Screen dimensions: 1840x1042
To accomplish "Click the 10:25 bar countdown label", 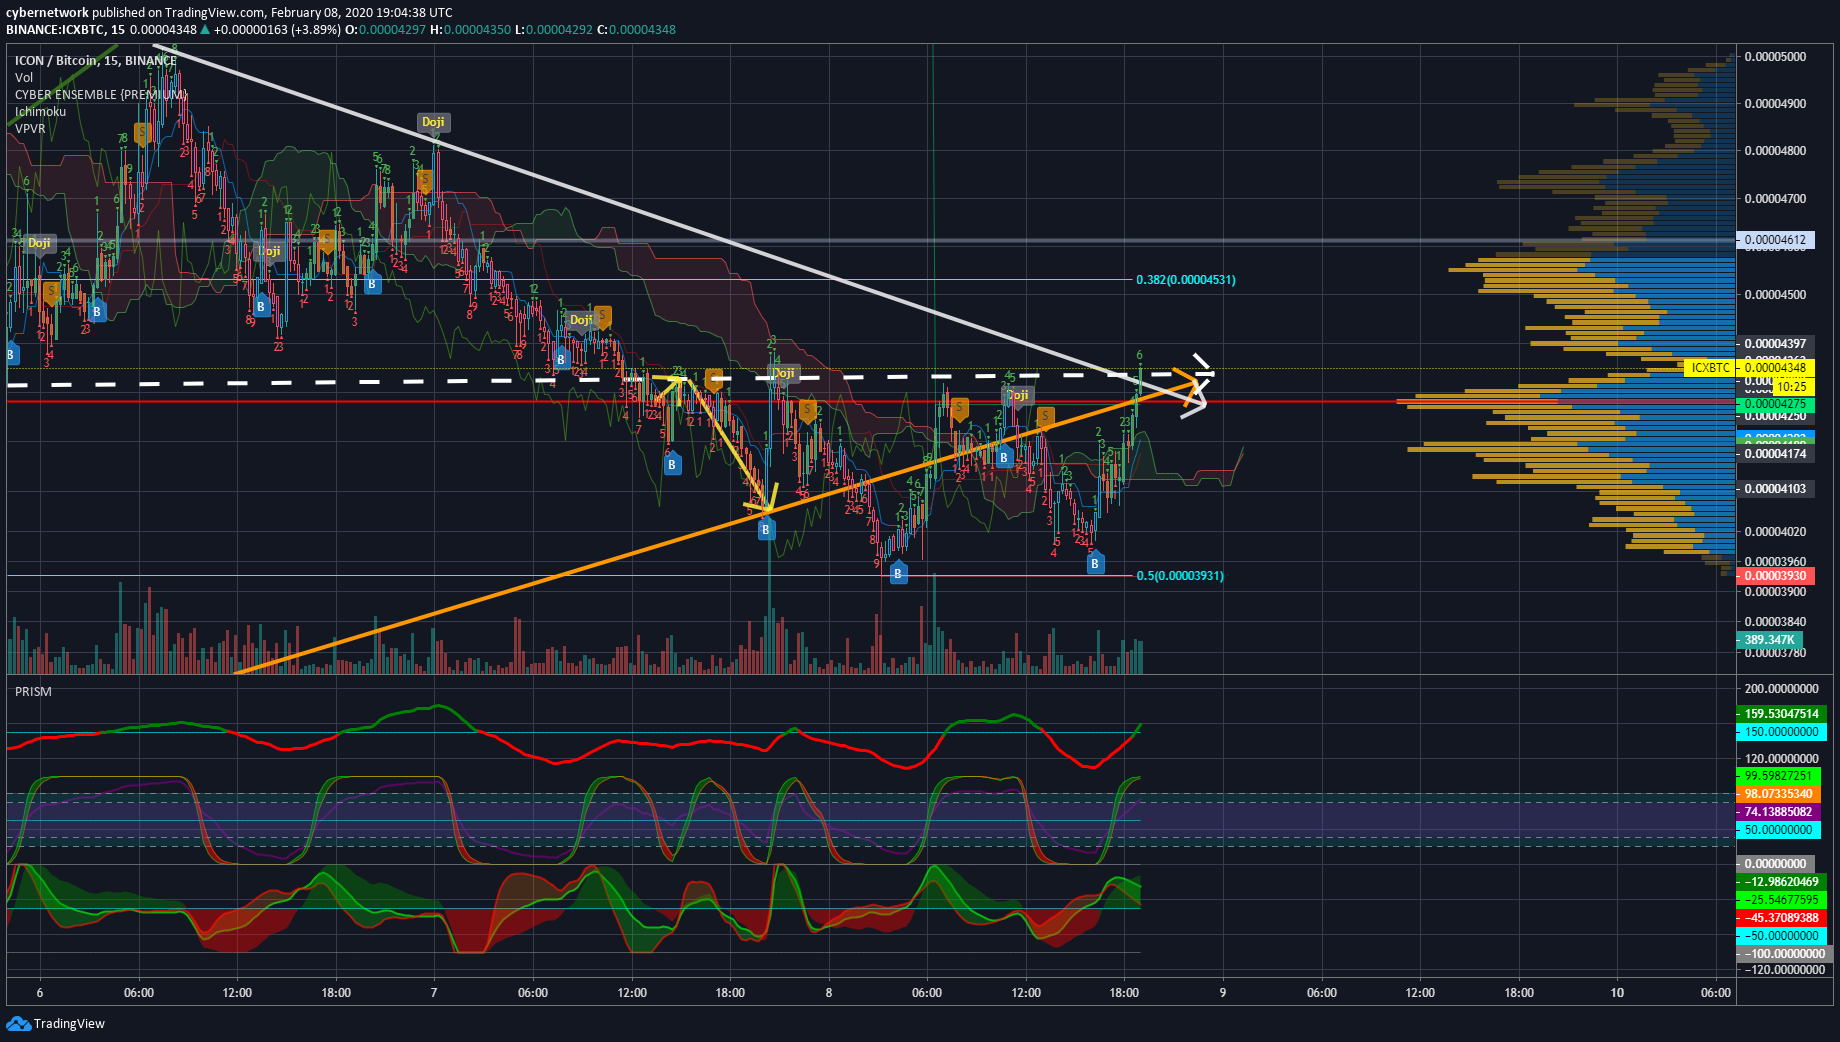I will [x=1791, y=386].
